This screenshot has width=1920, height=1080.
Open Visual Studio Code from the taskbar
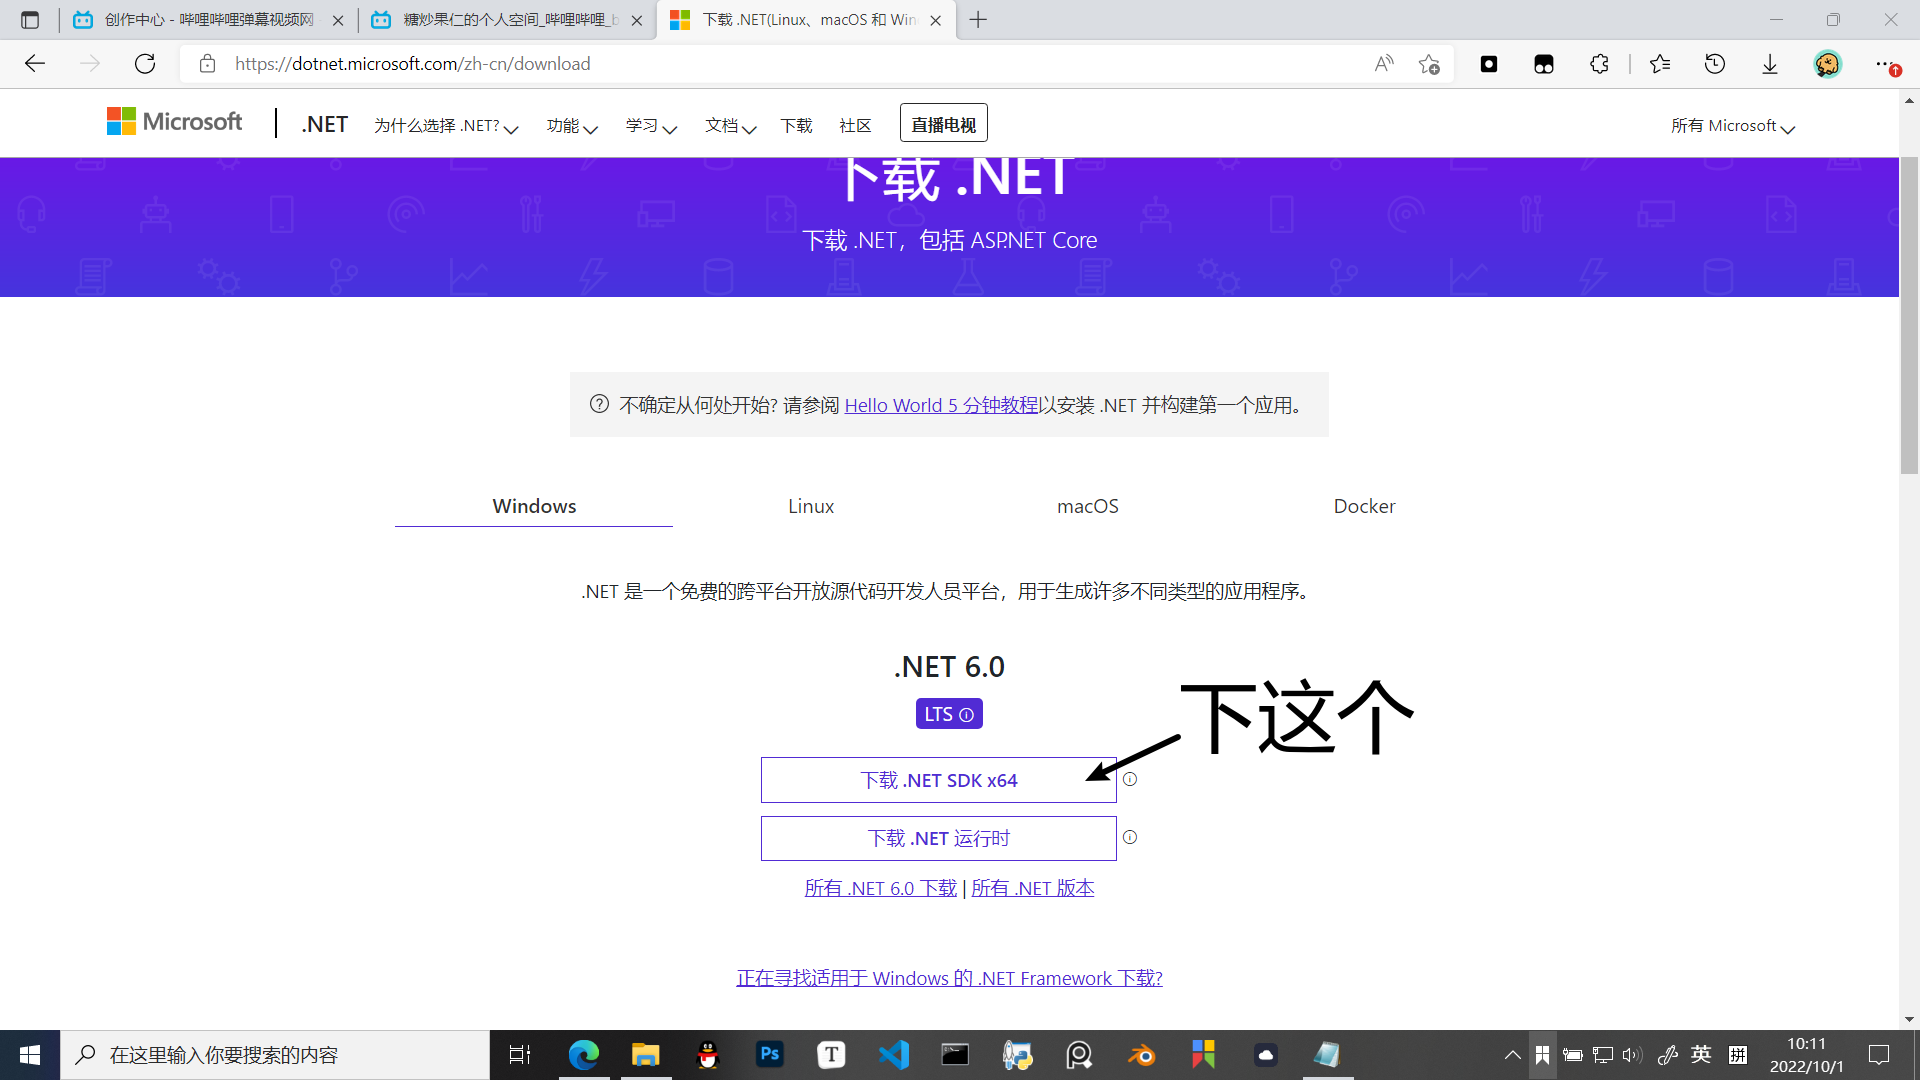pos(894,1055)
